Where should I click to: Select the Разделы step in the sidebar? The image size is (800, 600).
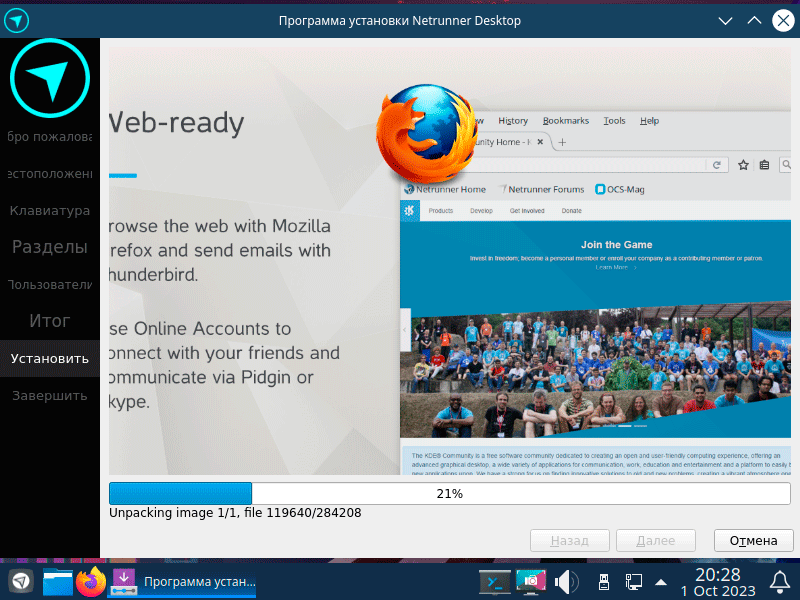click(x=50, y=247)
